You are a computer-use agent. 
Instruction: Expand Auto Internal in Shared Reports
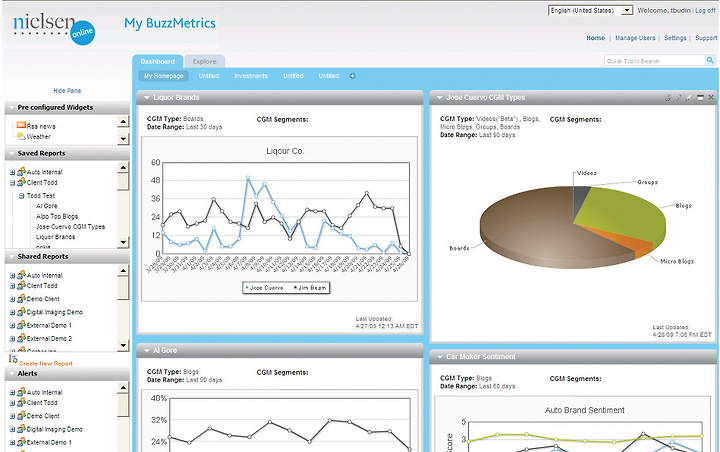[x=12, y=276]
